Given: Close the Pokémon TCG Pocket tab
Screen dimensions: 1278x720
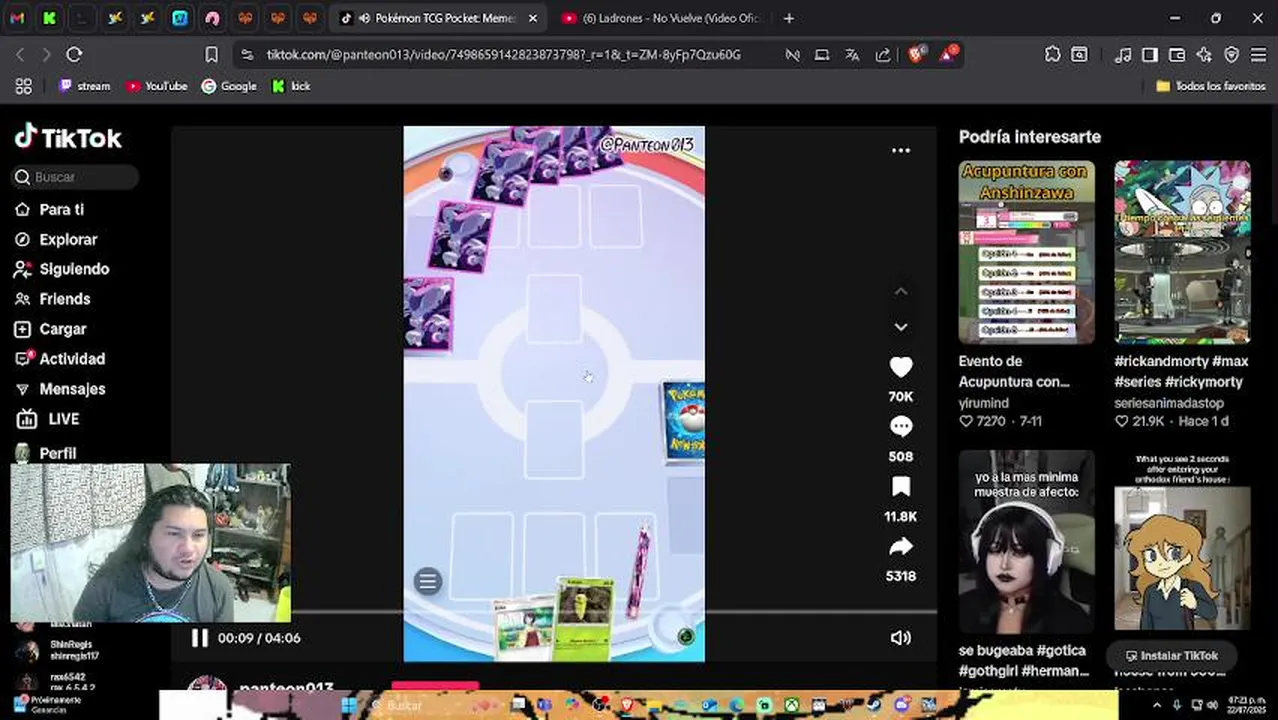Looking at the screenshot, I should [x=532, y=18].
